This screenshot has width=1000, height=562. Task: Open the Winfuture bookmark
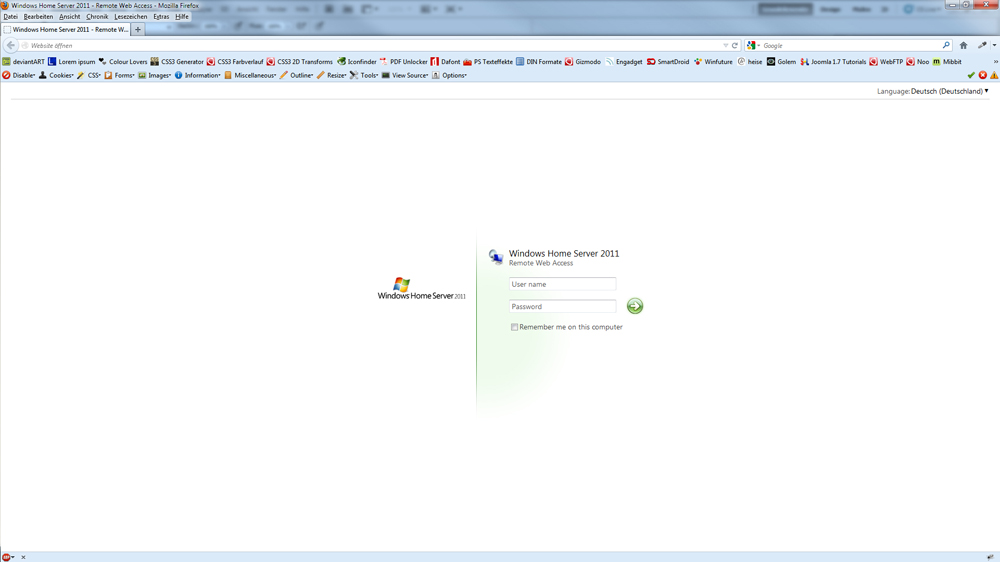pyautogui.click(x=713, y=62)
